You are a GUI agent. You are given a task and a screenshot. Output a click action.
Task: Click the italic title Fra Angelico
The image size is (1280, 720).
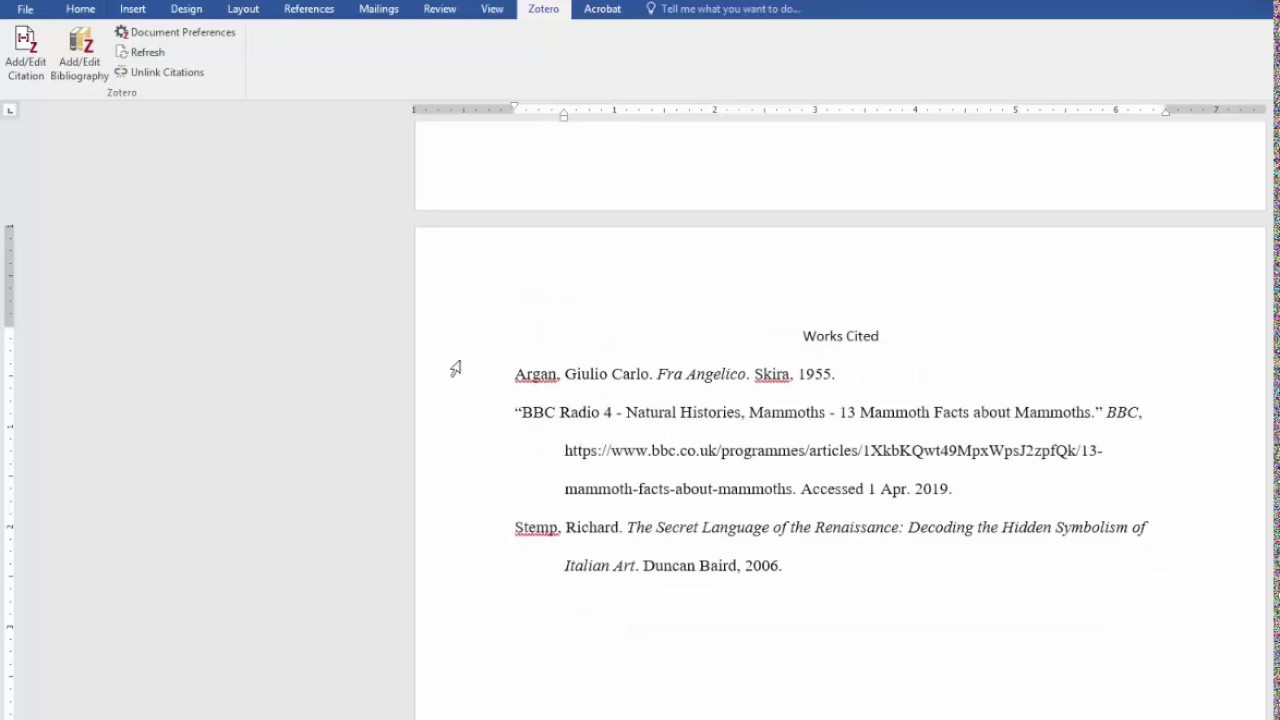tap(701, 374)
